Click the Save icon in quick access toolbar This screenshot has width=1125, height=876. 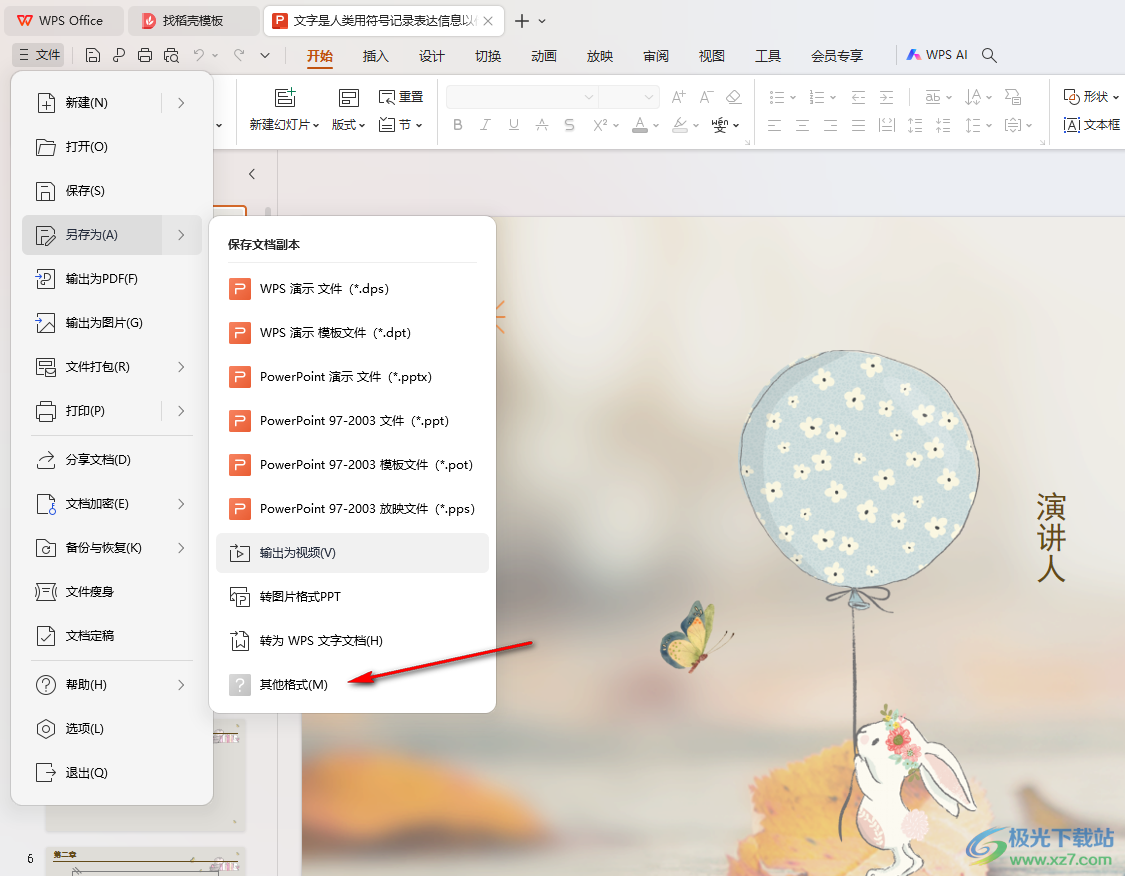click(93, 55)
